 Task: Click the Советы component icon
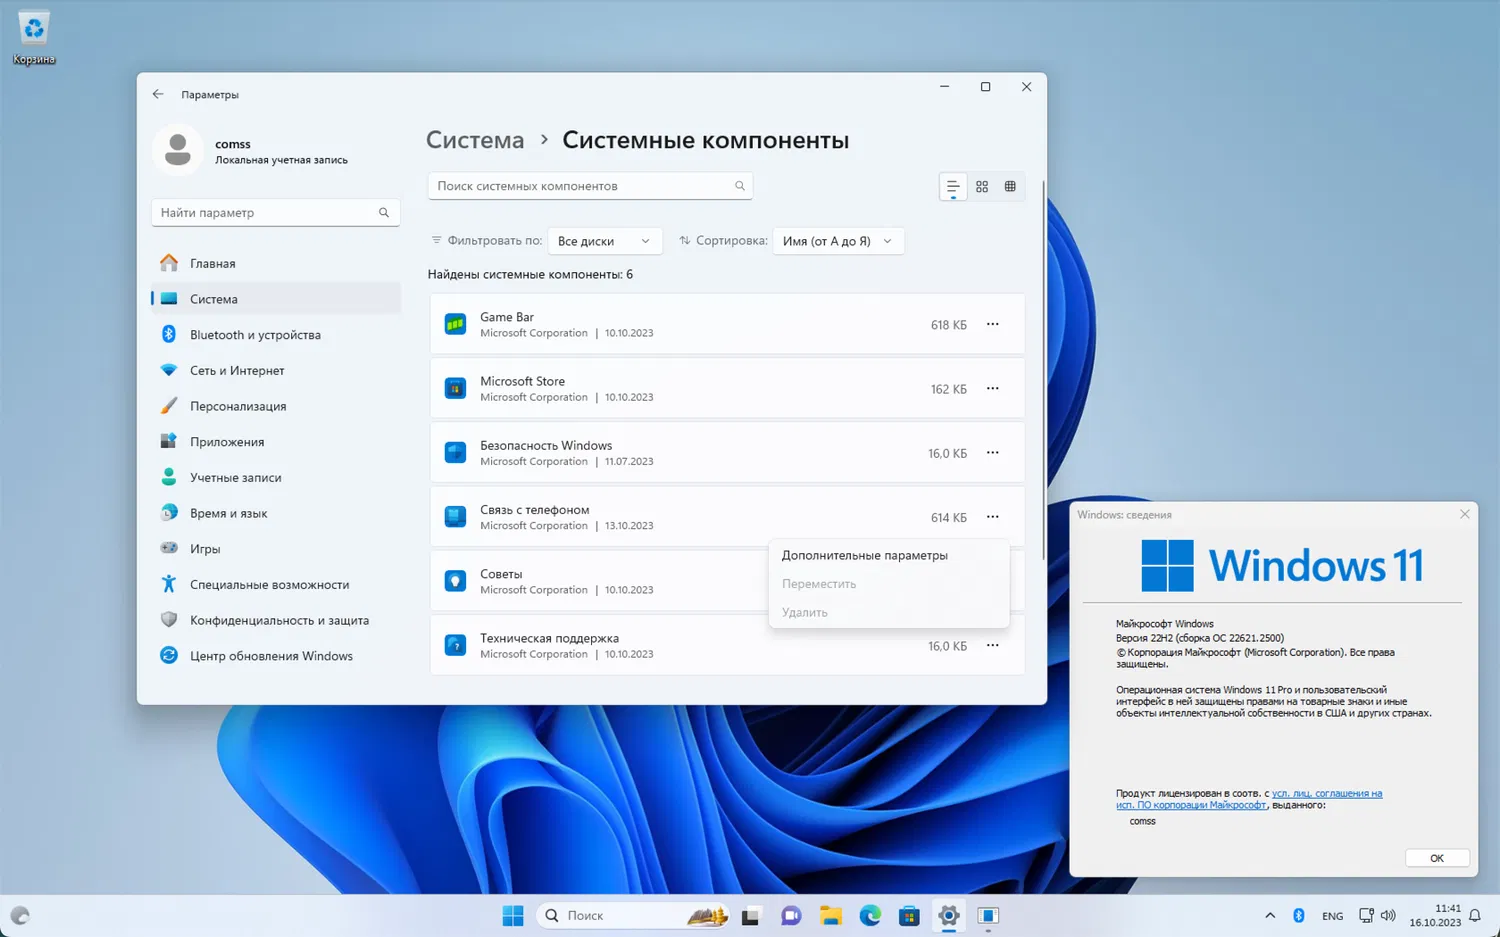[x=455, y=581]
